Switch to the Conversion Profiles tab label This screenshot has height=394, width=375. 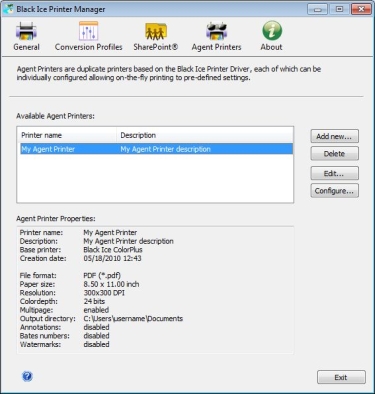click(x=89, y=47)
